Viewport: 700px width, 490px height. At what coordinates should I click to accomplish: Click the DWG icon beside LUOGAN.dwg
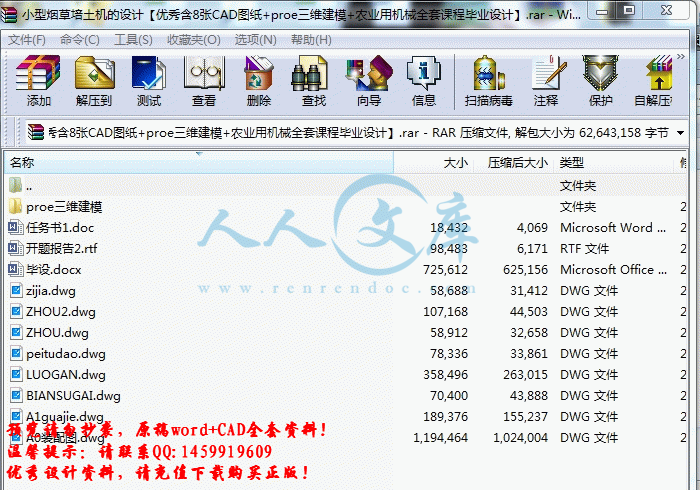pyautogui.click(x=16, y=374)
